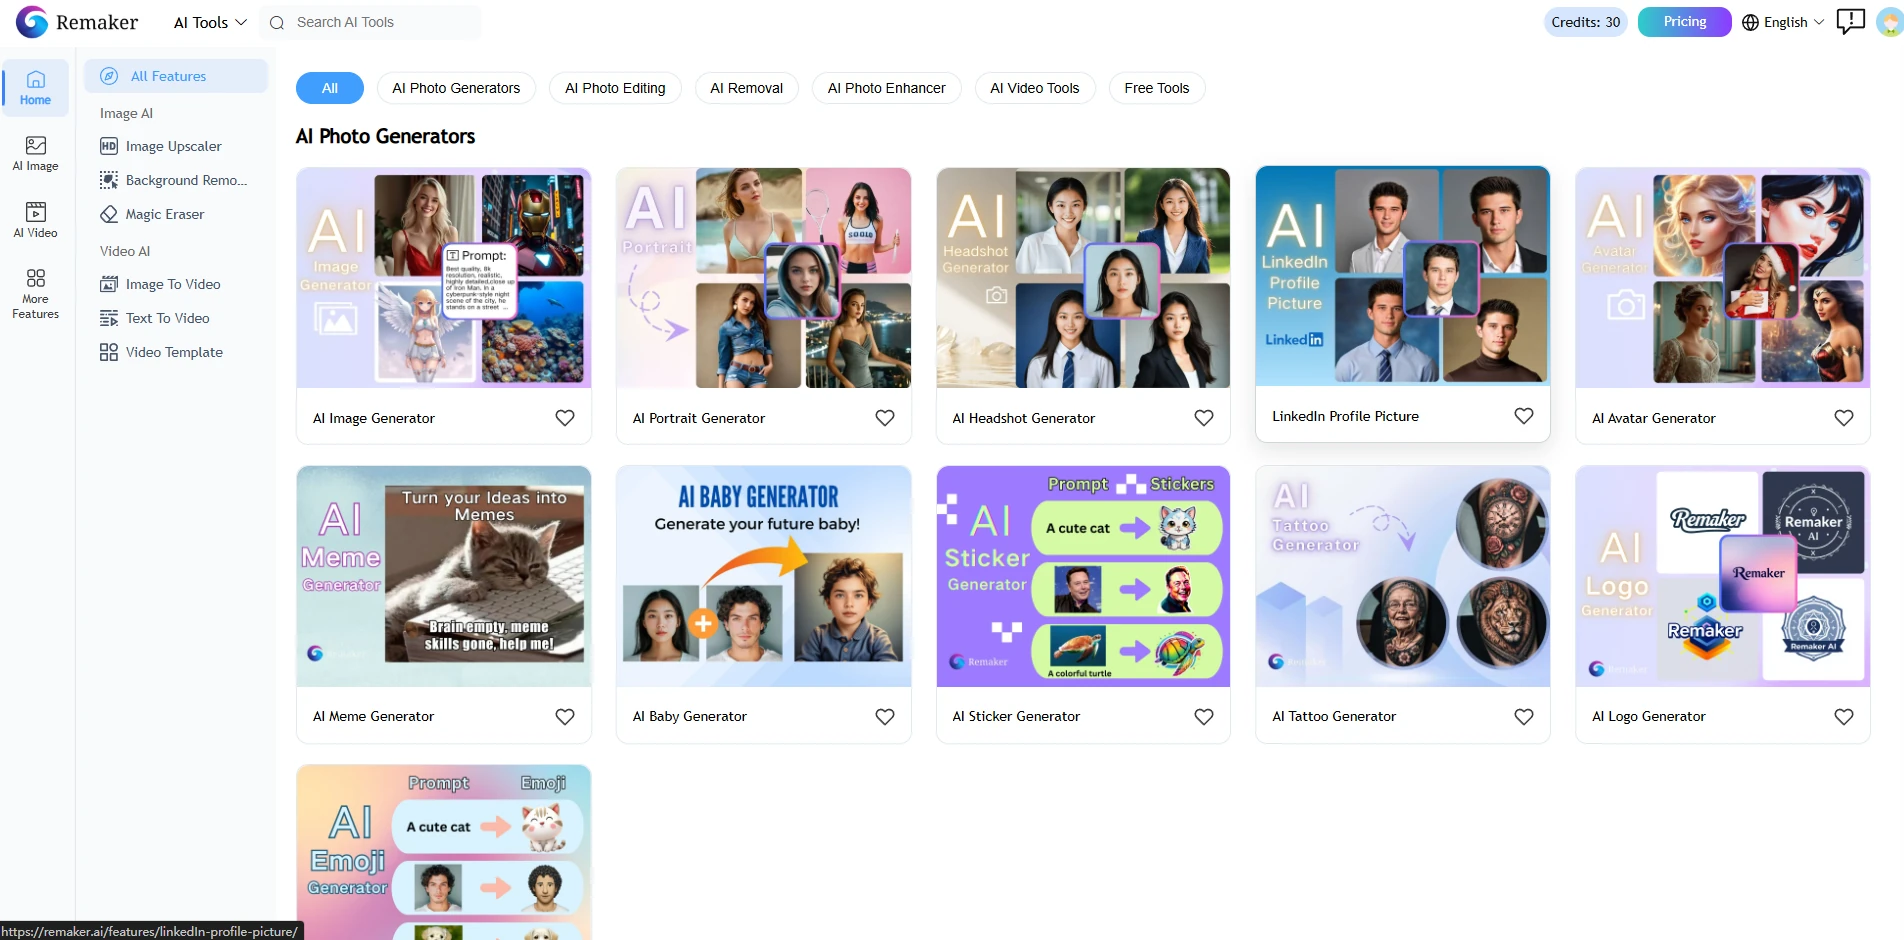Favorite the AI Sticker Generator card
Viewport: 1904px width, 940px height.
(1204, 717)
